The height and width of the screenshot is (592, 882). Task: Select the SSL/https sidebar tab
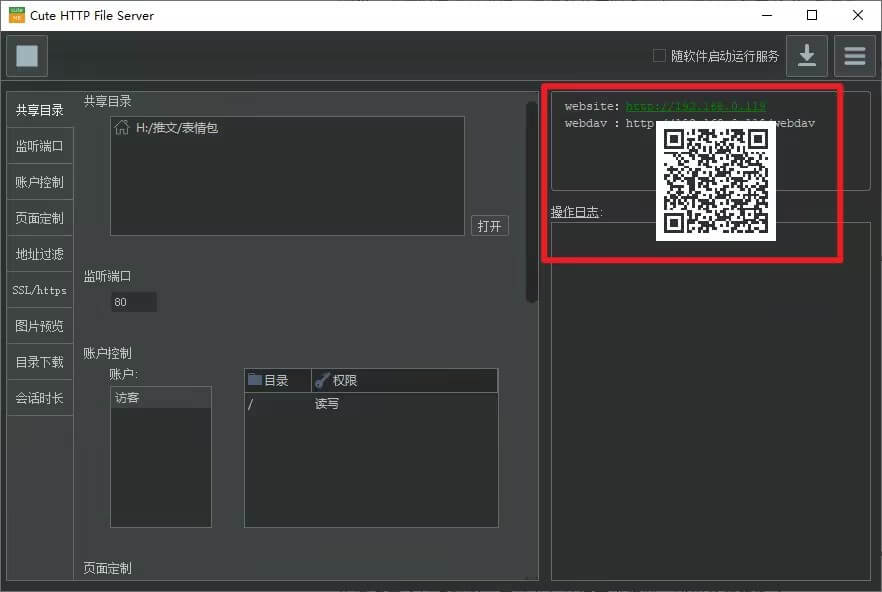point(40,290)
